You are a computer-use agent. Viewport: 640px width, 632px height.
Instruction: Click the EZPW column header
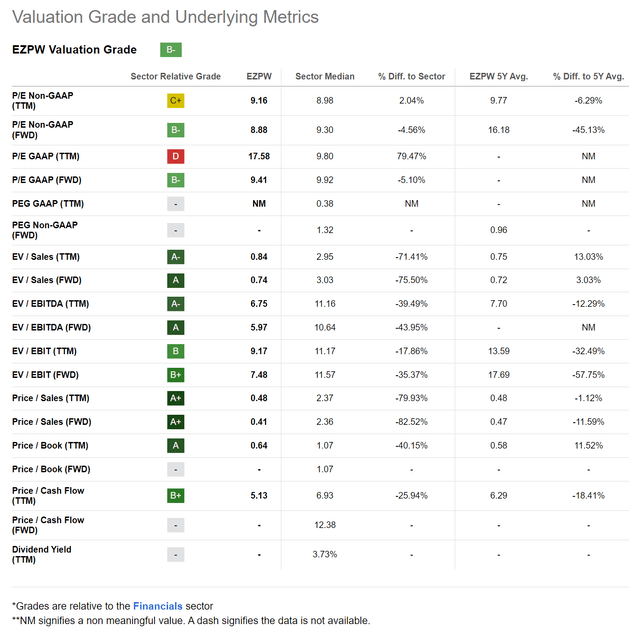click(x=259, y=76)
